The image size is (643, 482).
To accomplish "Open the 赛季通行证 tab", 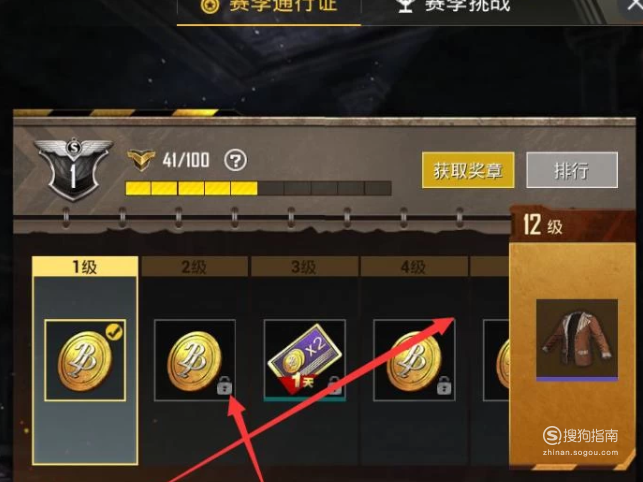I will (269, 7).
